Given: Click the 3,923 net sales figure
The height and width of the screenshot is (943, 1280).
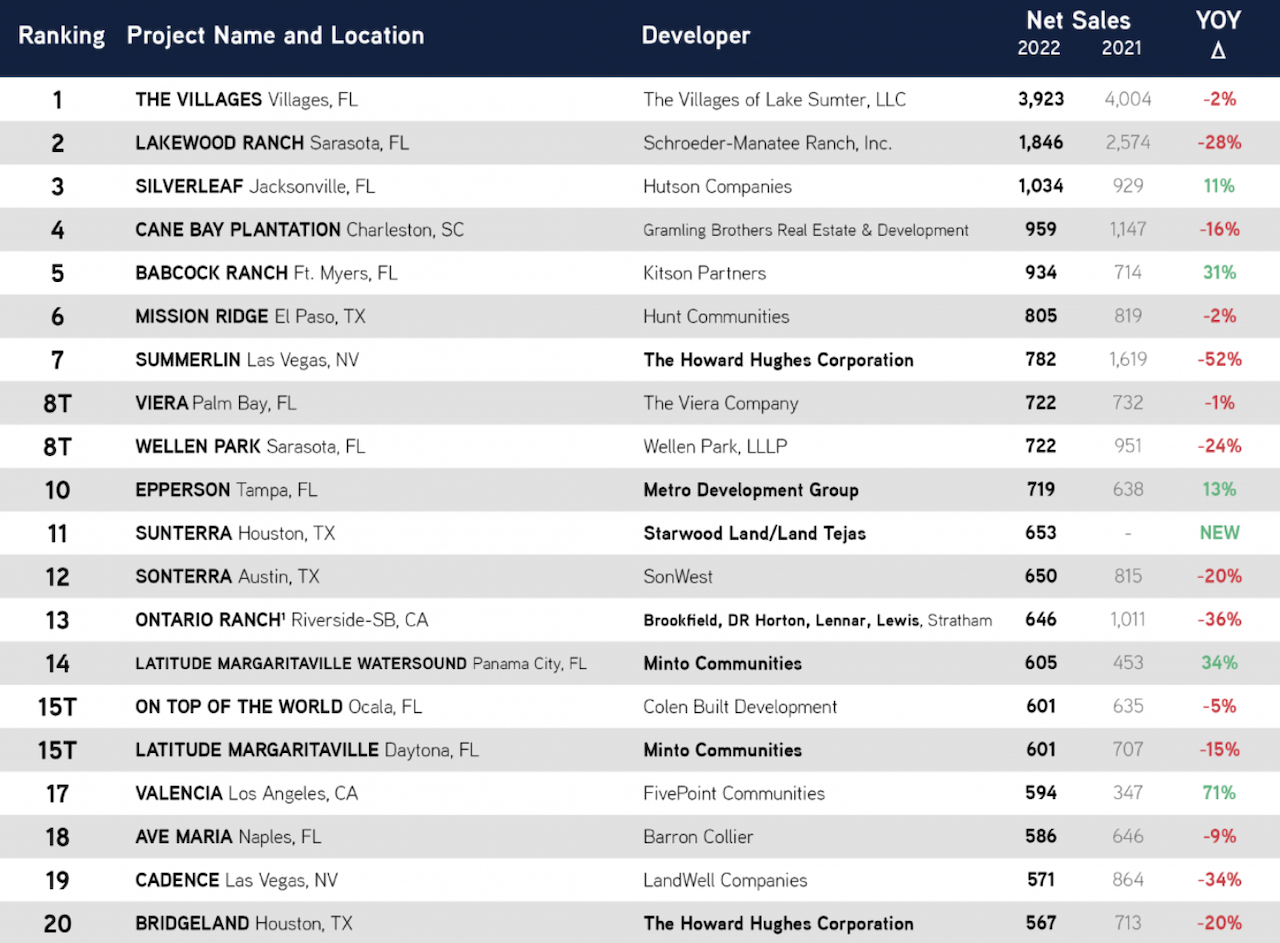Looking at the screenshot, I should tap(1041, 100).
